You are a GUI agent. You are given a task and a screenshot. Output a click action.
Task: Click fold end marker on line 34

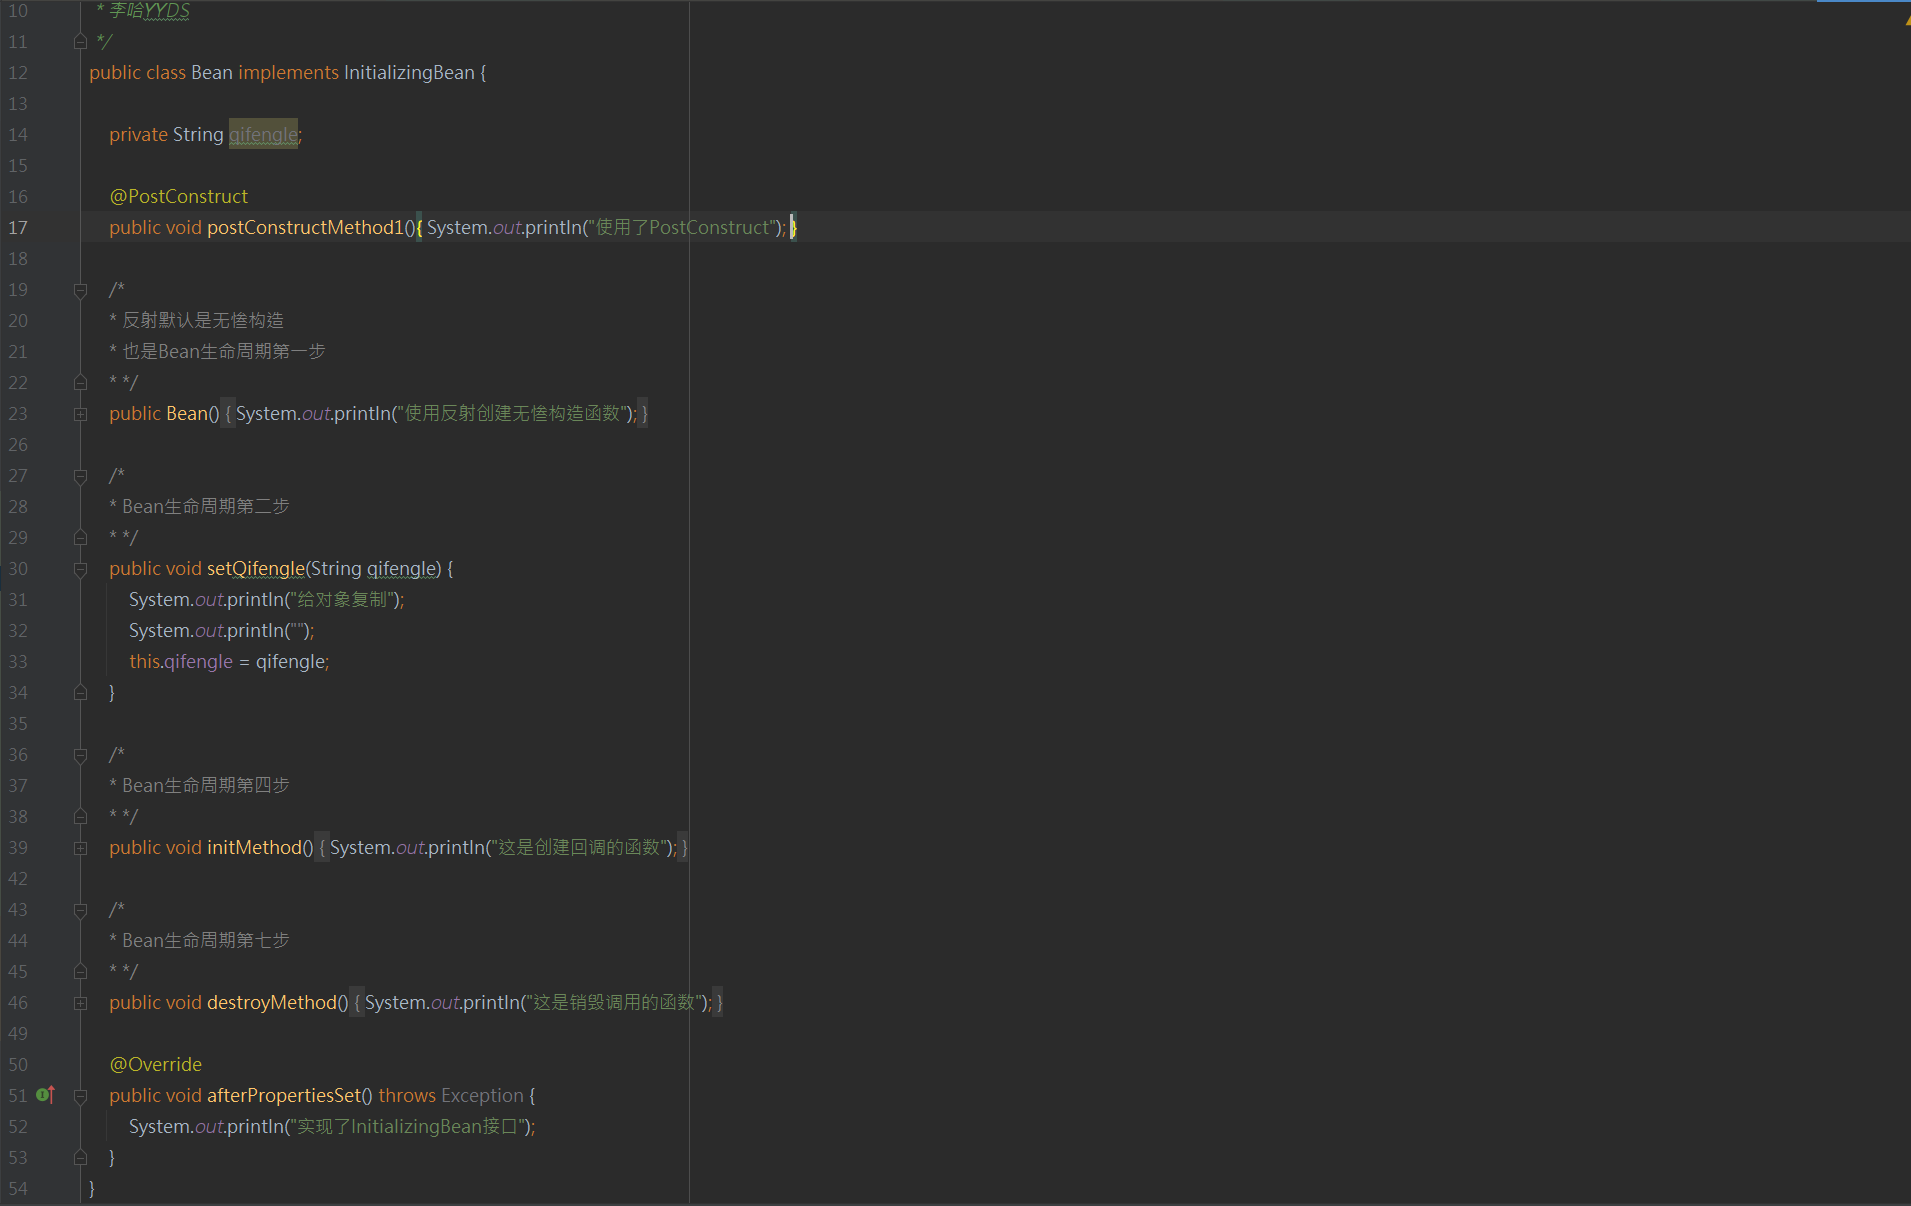80,692
